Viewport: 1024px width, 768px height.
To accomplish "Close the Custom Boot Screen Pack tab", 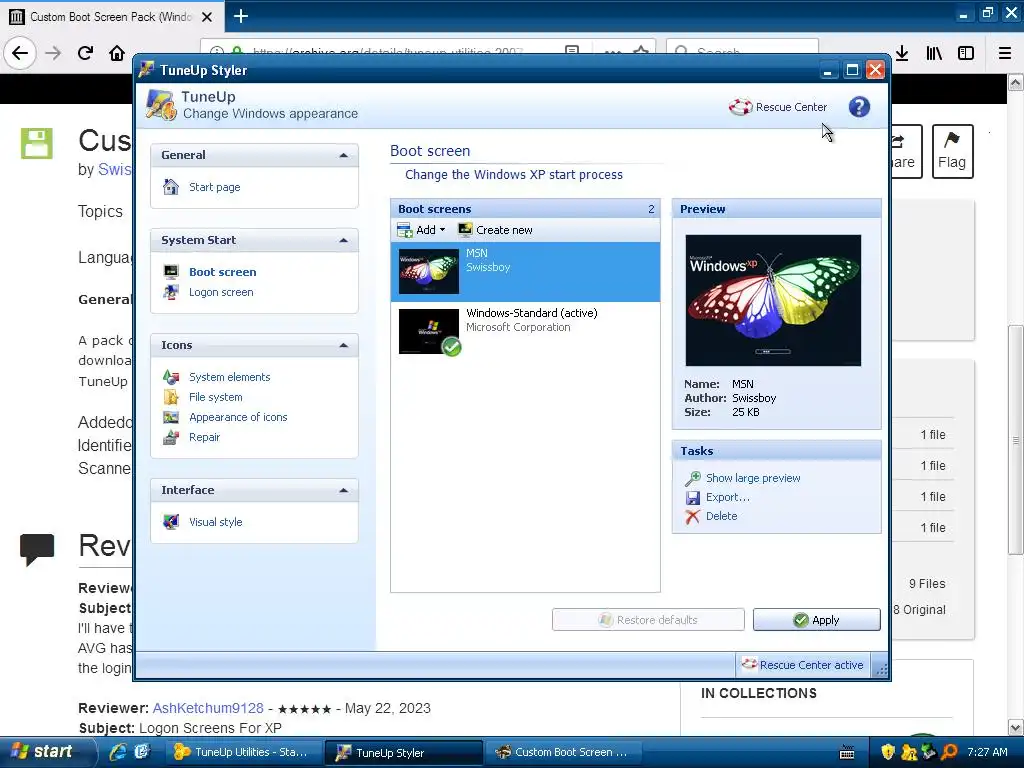I will pos(206,17).
